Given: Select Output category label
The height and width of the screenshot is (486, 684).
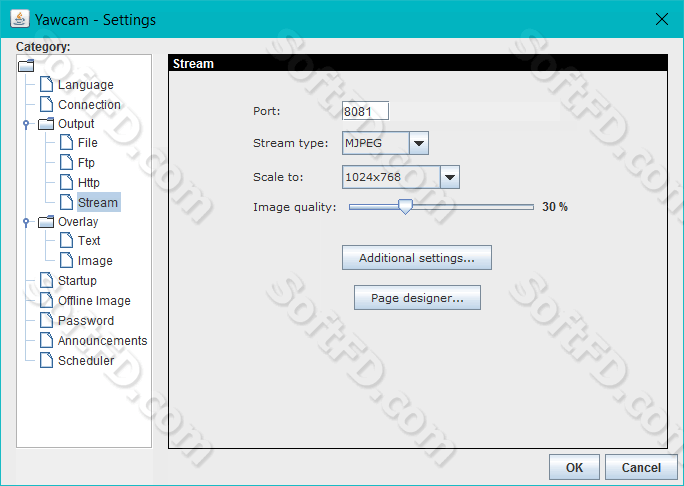Looking at the screenshot, I should [x=76, y=124].
